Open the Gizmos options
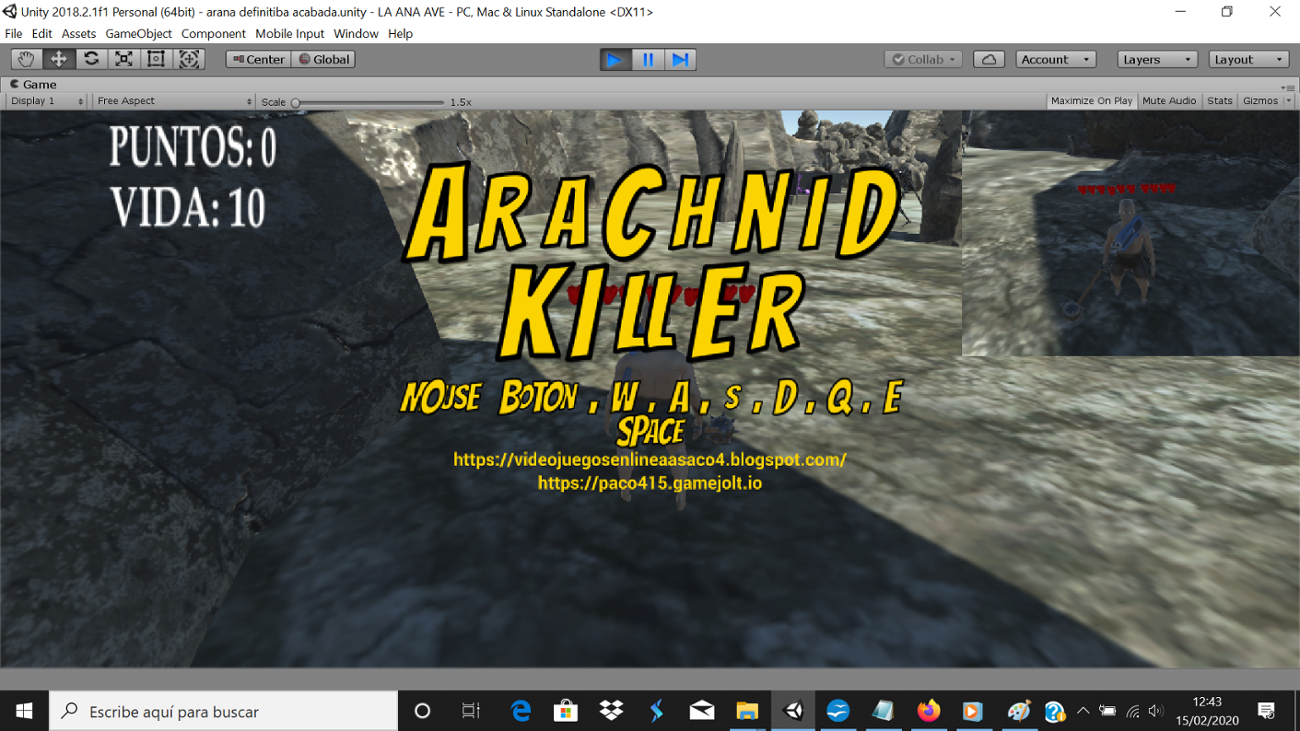The height and width of the screenshot is (731, 1300). pos(1262,100)
